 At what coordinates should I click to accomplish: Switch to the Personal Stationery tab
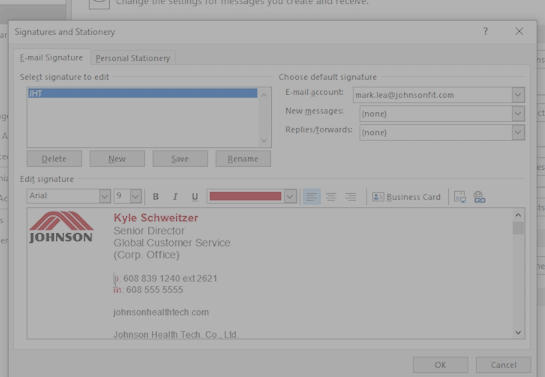133,58
